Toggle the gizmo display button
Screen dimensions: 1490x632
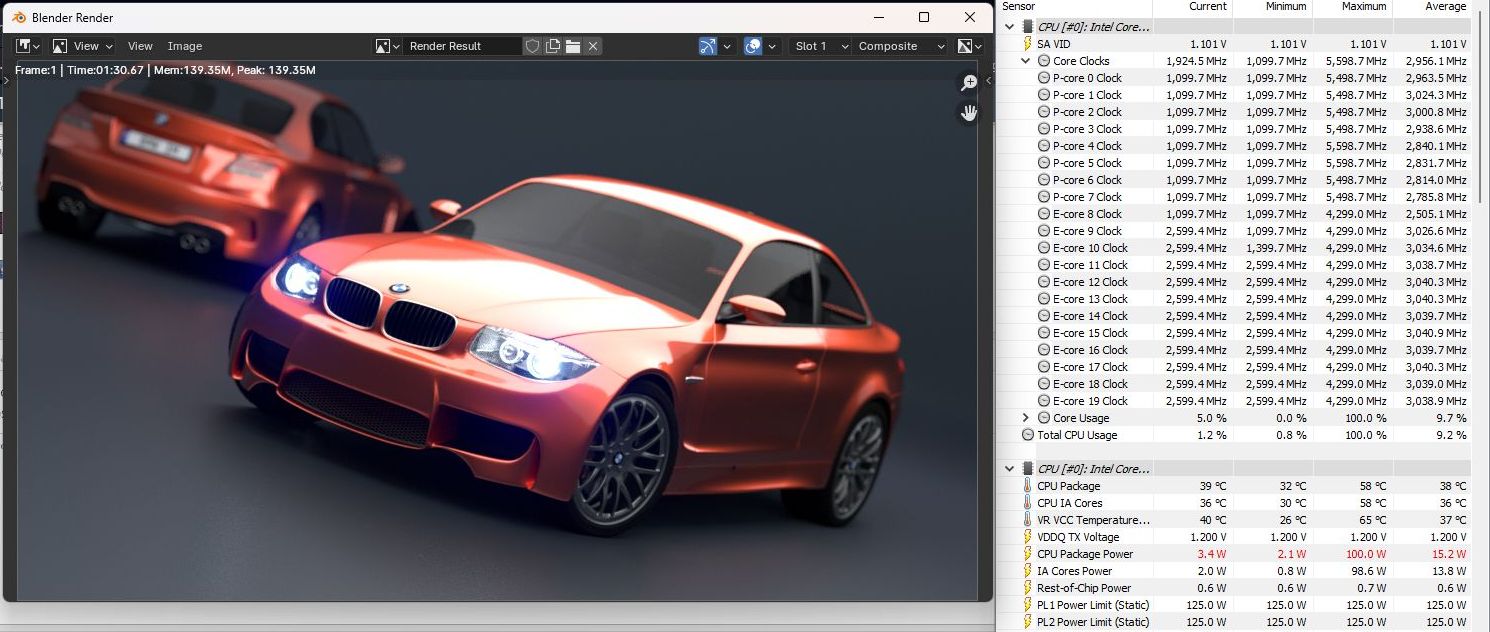(x=708, y=46)
